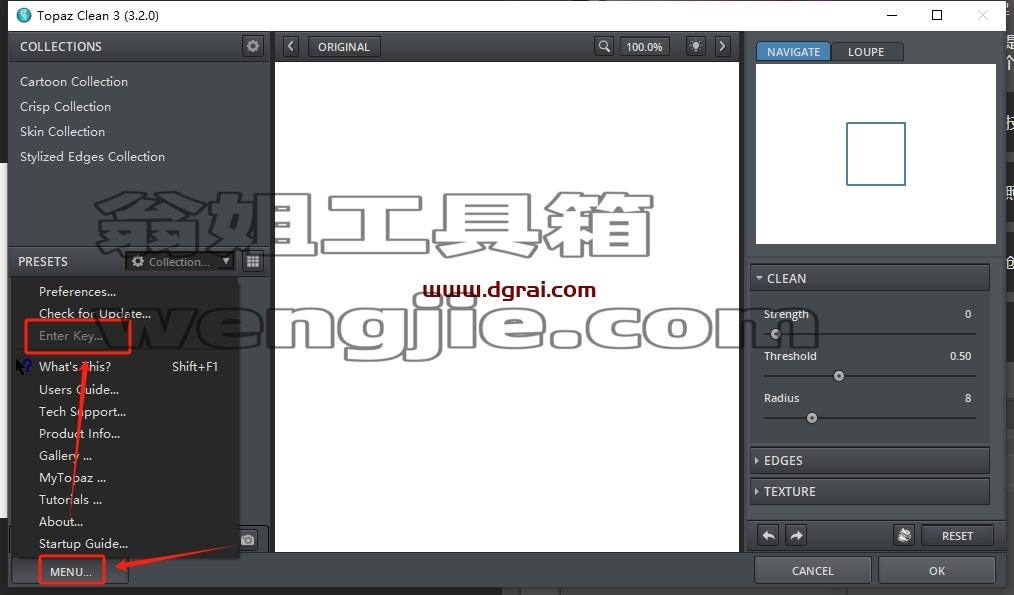Collapse the CLEAN section
The width and height of the screenshot is (1014, 595).
(870, 279)
